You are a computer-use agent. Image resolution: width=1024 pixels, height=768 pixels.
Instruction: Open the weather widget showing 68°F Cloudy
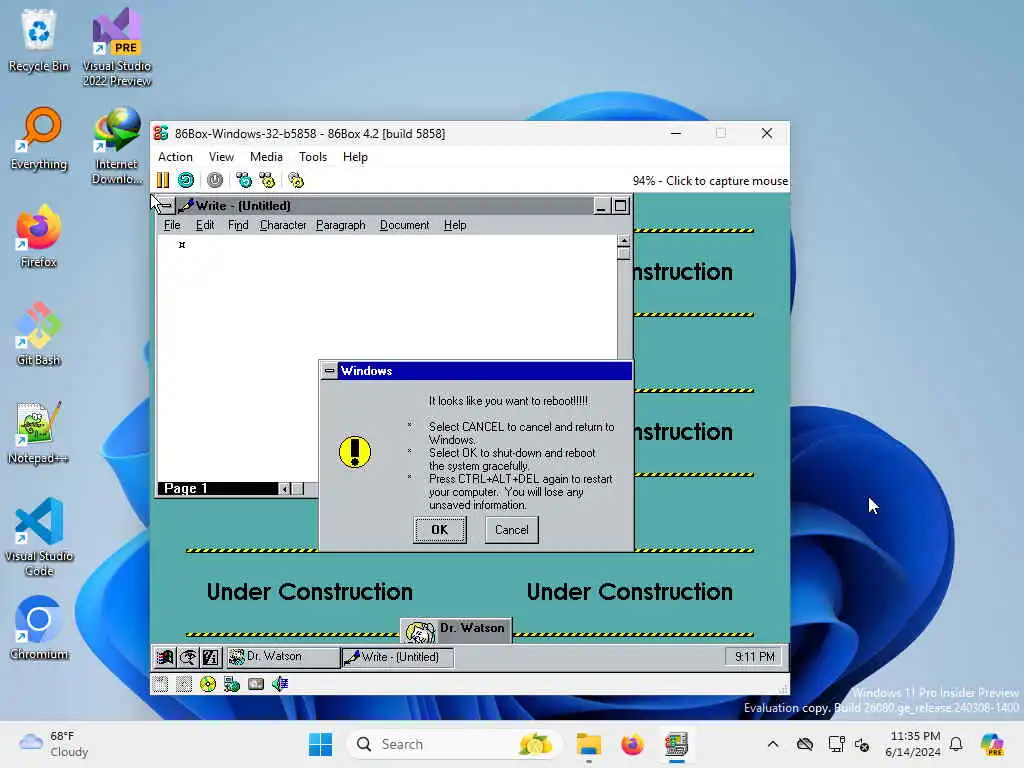[54, 744]
